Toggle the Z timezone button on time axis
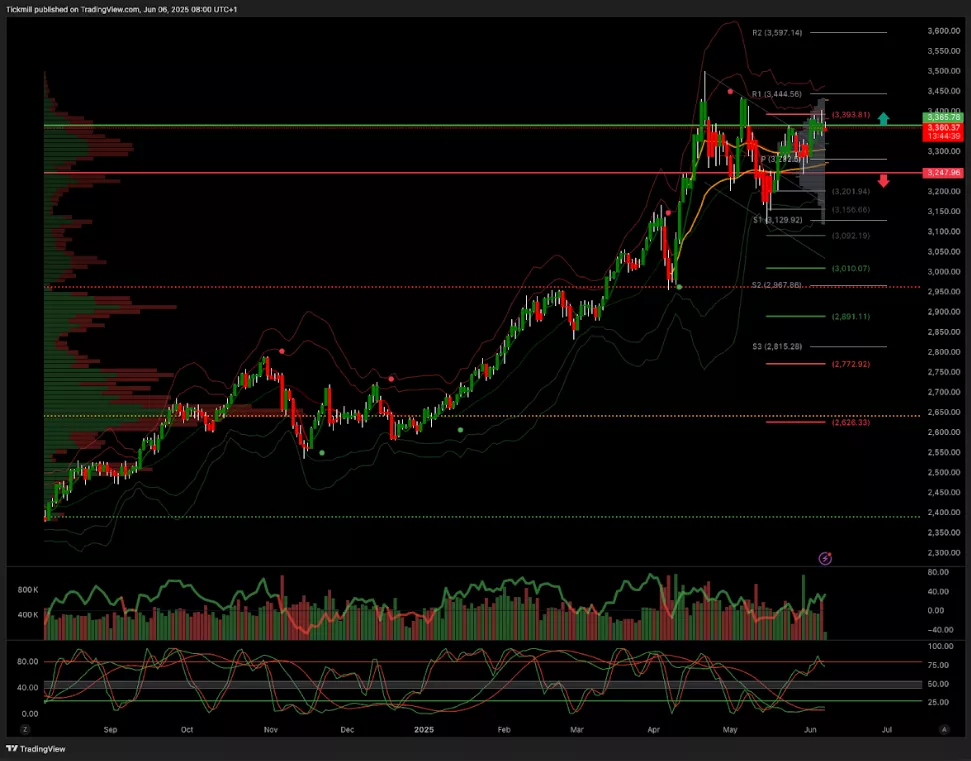 (x=22, y=730)
